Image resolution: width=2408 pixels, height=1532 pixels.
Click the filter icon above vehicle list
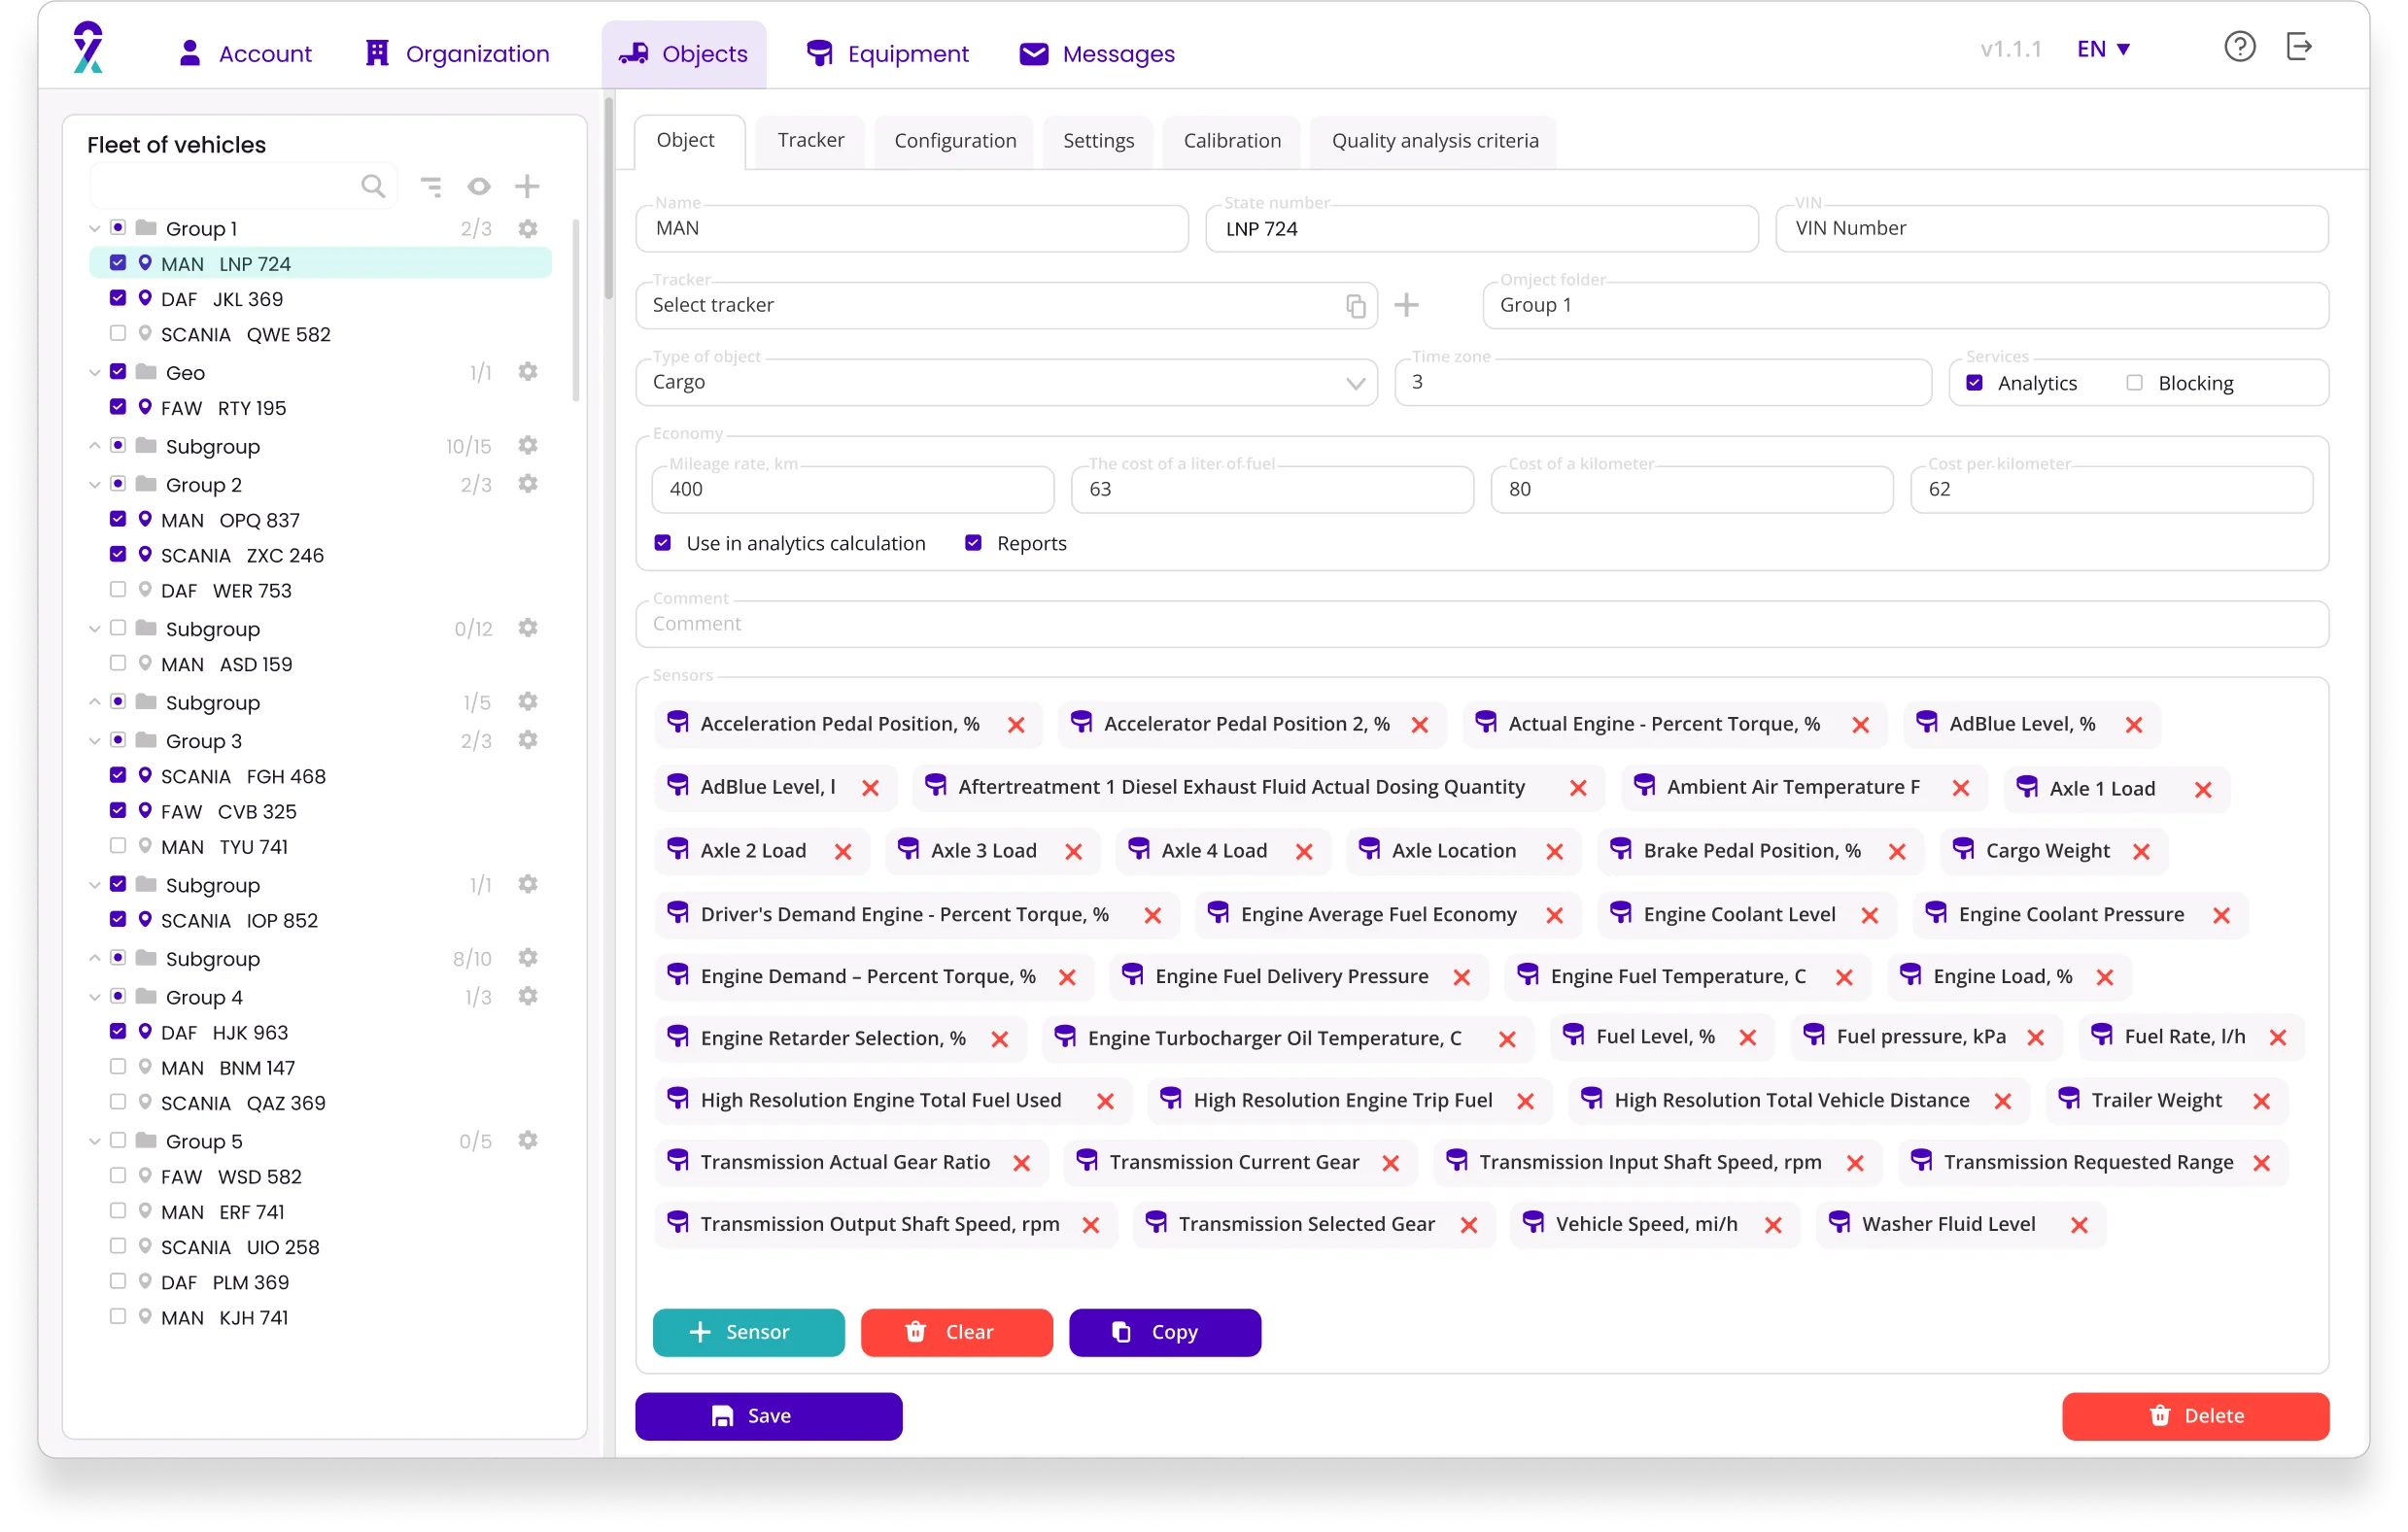coord(431,186)
